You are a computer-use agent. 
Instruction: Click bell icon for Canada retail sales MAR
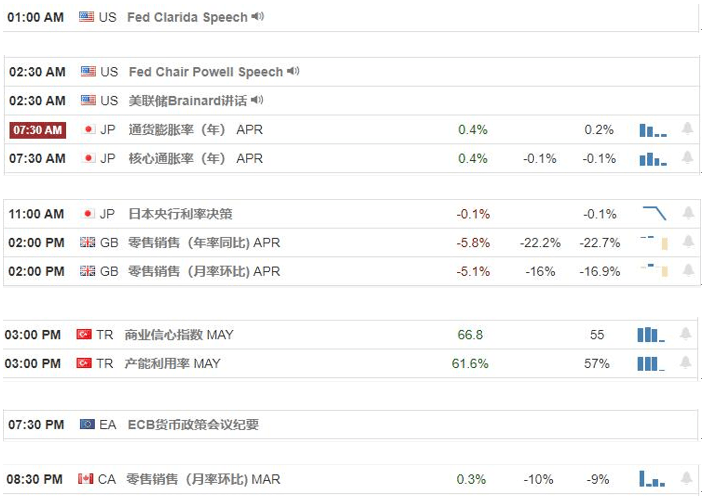pyautogui.click(x=686, y=478)
